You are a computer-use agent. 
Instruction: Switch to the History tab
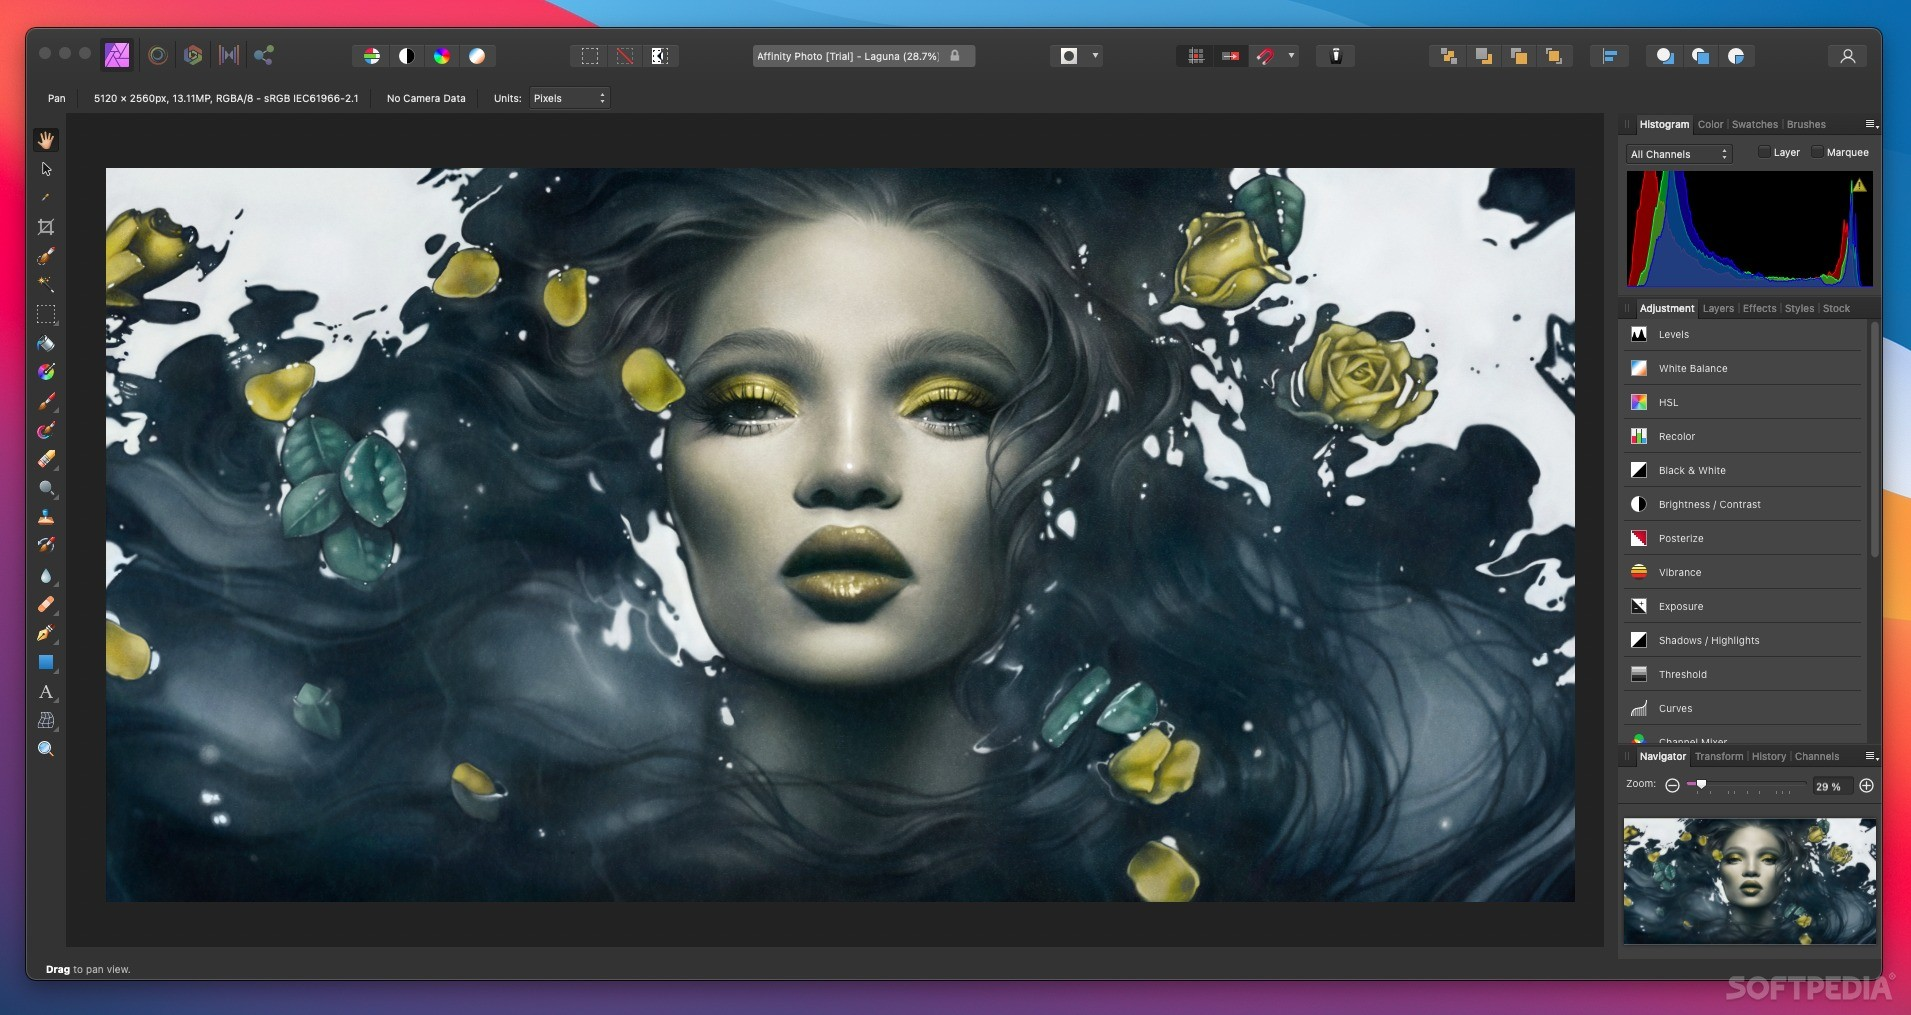click(x=1768, y=757)
